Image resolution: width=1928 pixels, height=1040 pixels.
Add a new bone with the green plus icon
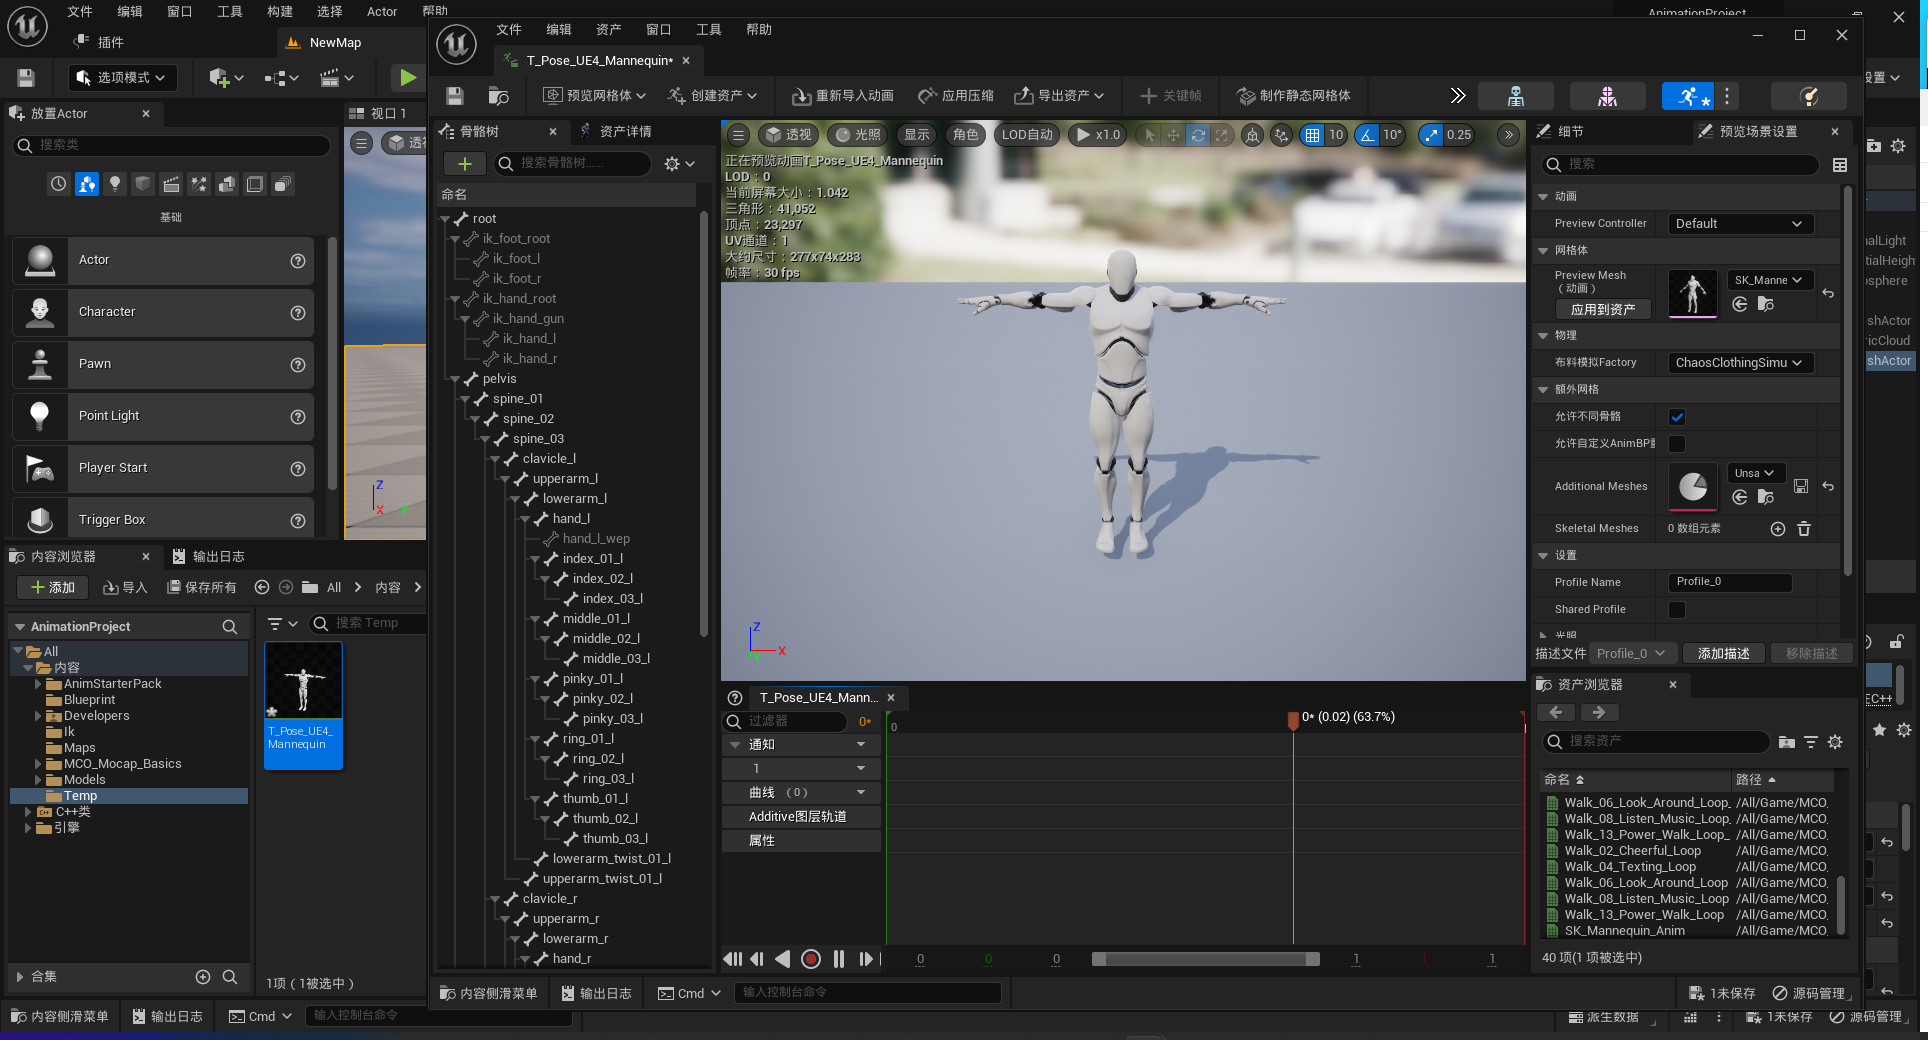click(464, 164)
